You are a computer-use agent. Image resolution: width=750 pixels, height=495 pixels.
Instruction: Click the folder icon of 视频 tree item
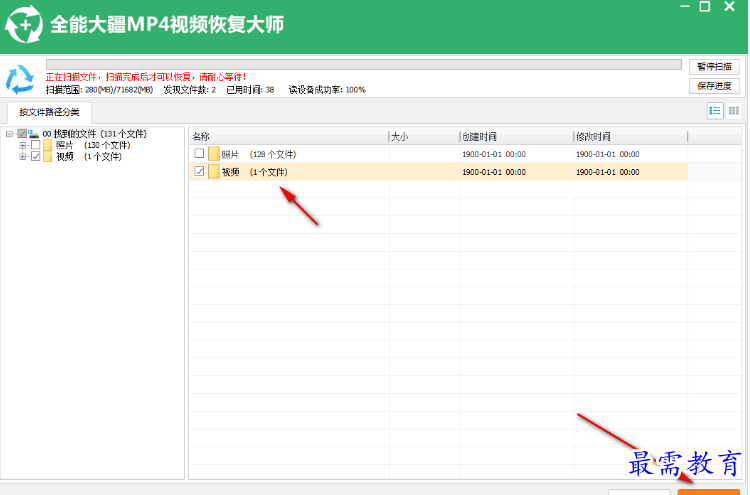[x=47, y=156]
